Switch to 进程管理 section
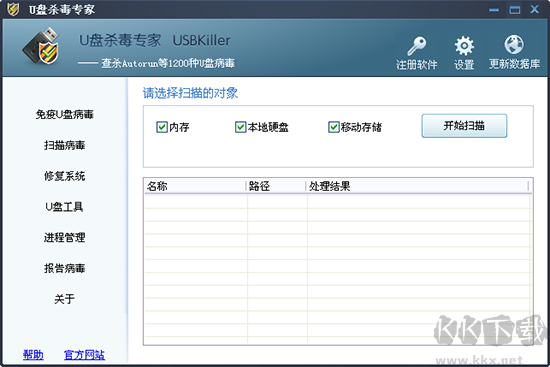Image resolution: width=550 pixels, height=367 pixels. tap(65, 238)
